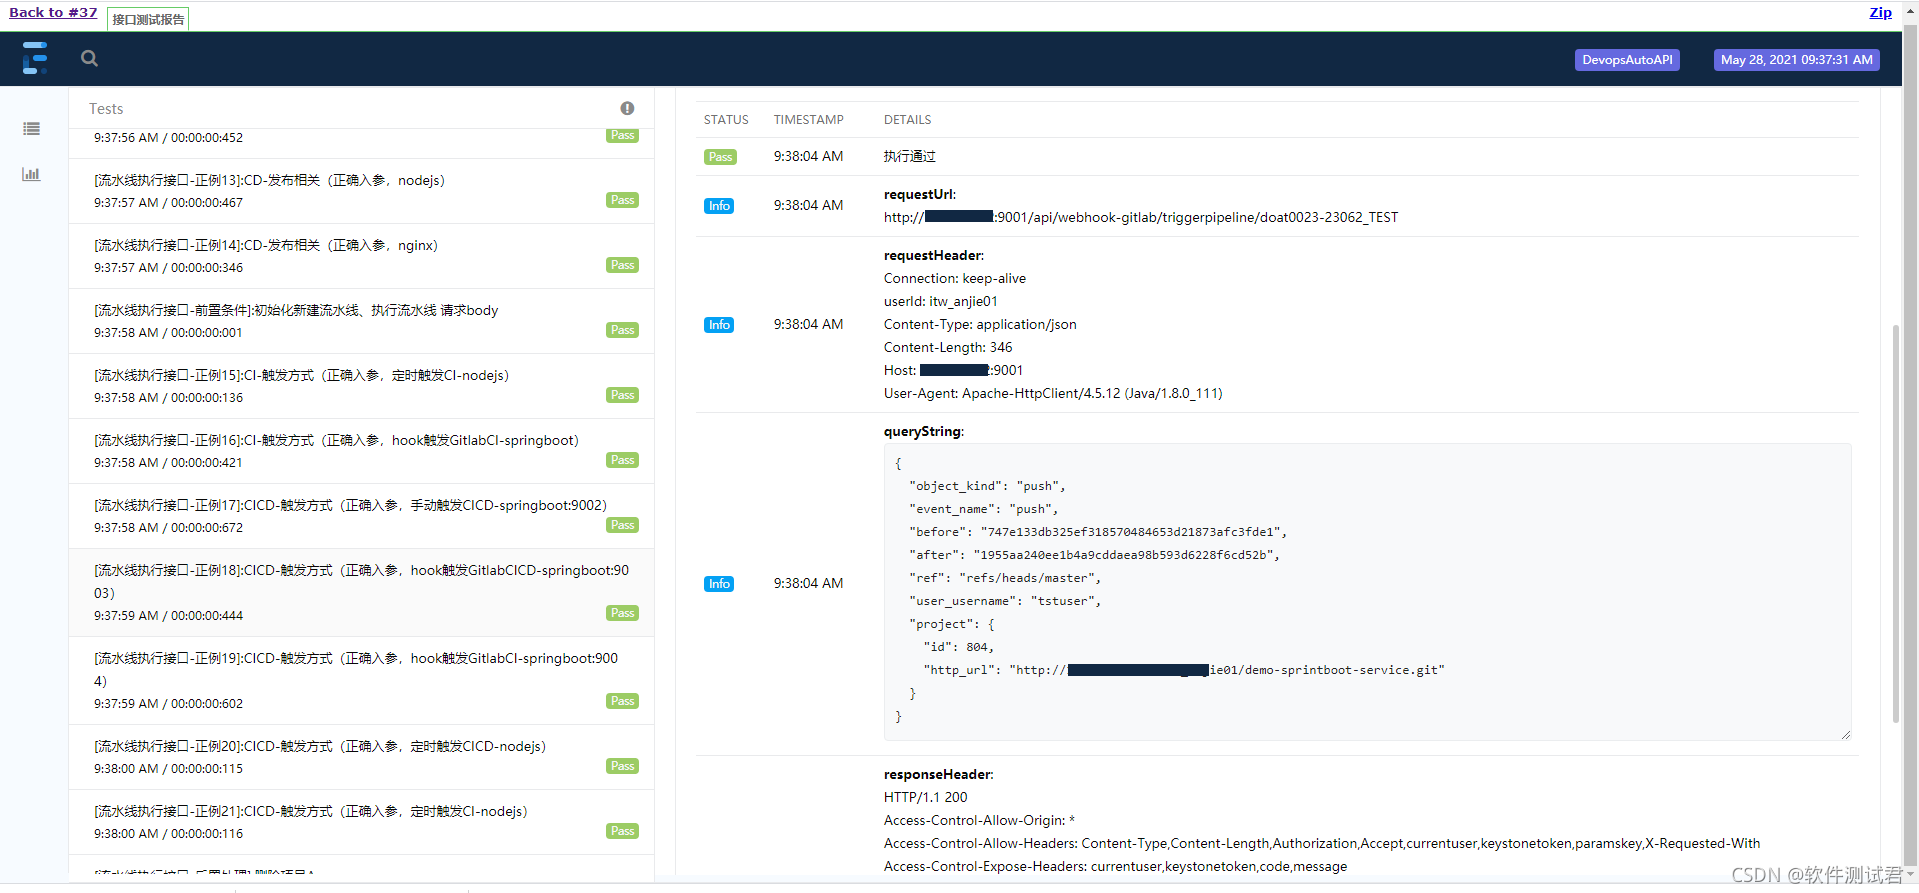Screen dimensions: 1919x893
Task: Click the Pass badge of test 正例18
Action: (623, 613)
